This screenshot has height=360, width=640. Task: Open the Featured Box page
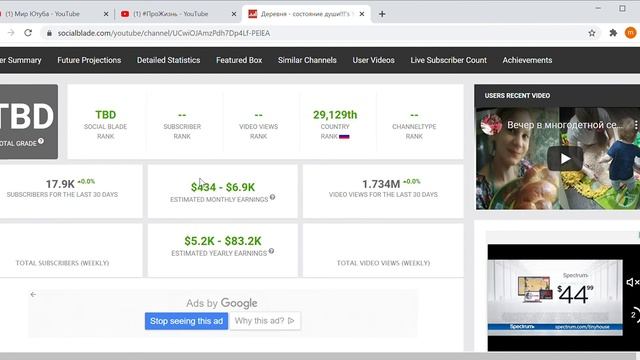[x=239, y=60]
